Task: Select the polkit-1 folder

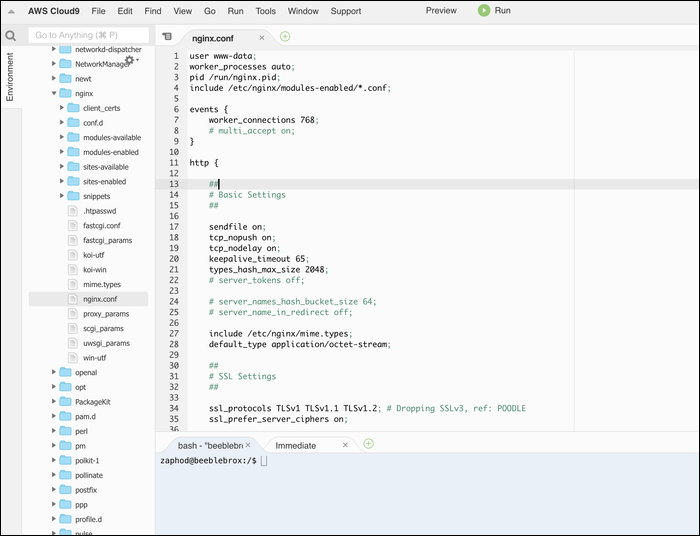Action: (x=87, y=461)
